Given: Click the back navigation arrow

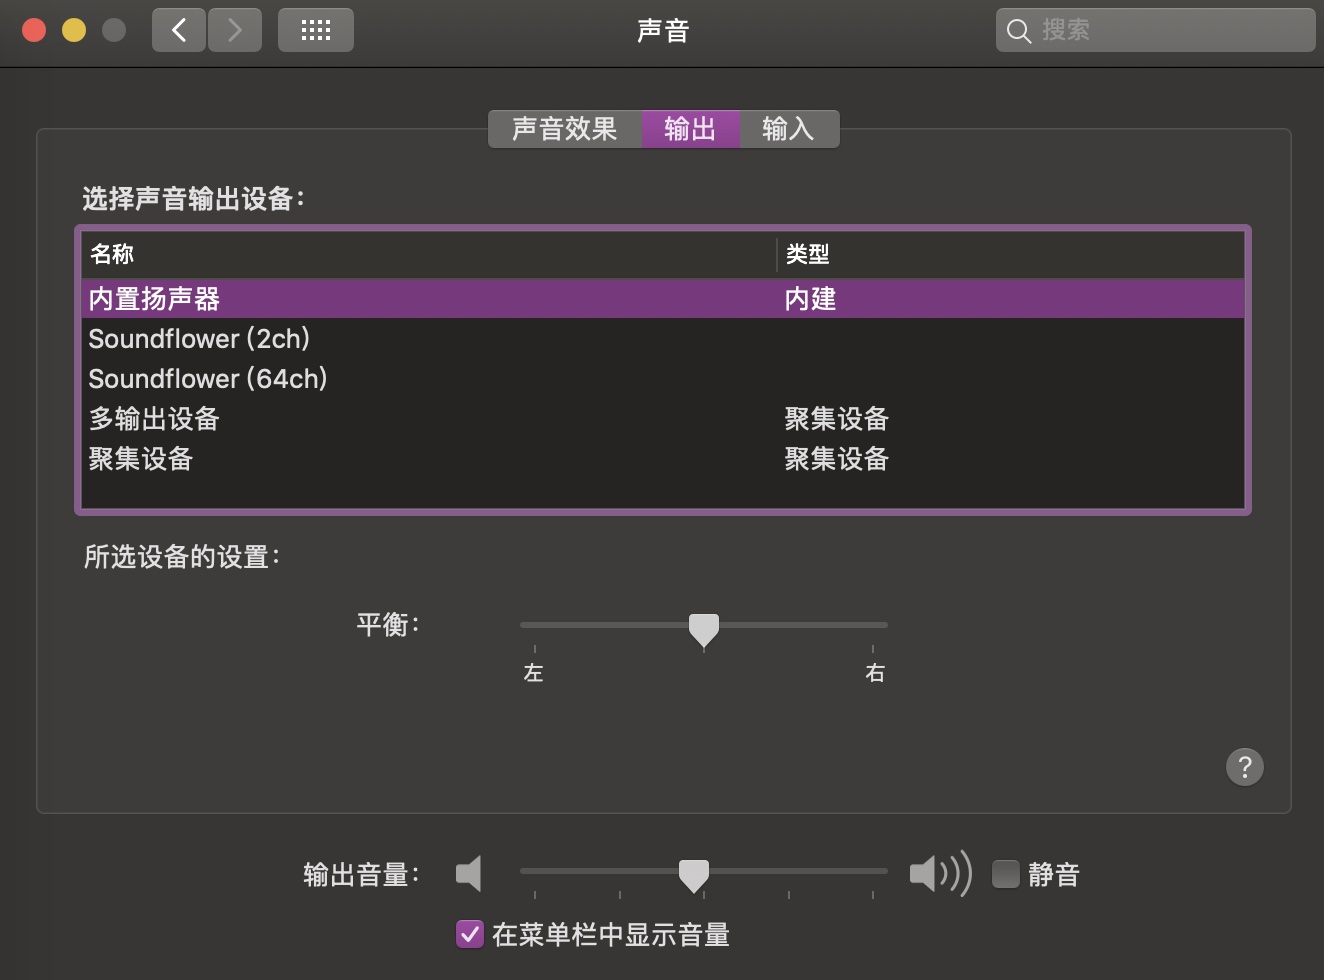Looking at the screenshot, I should (x=178, y=30).
